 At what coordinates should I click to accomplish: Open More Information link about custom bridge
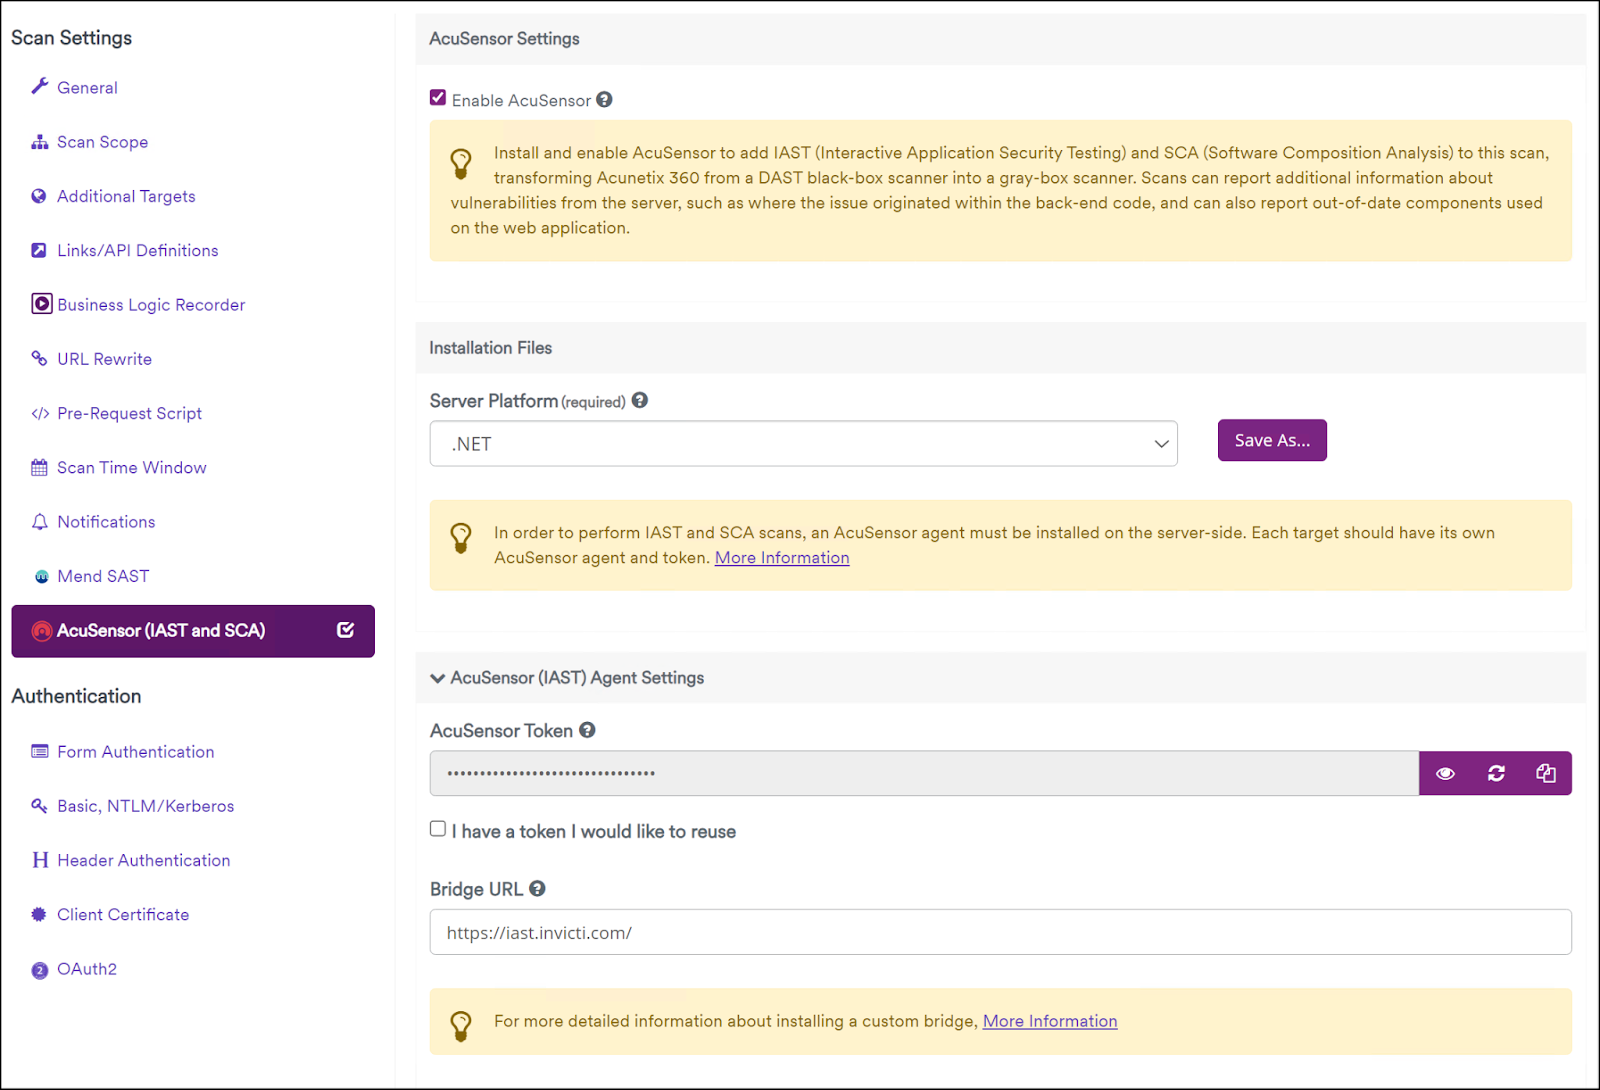(x=1050, y=1021)
